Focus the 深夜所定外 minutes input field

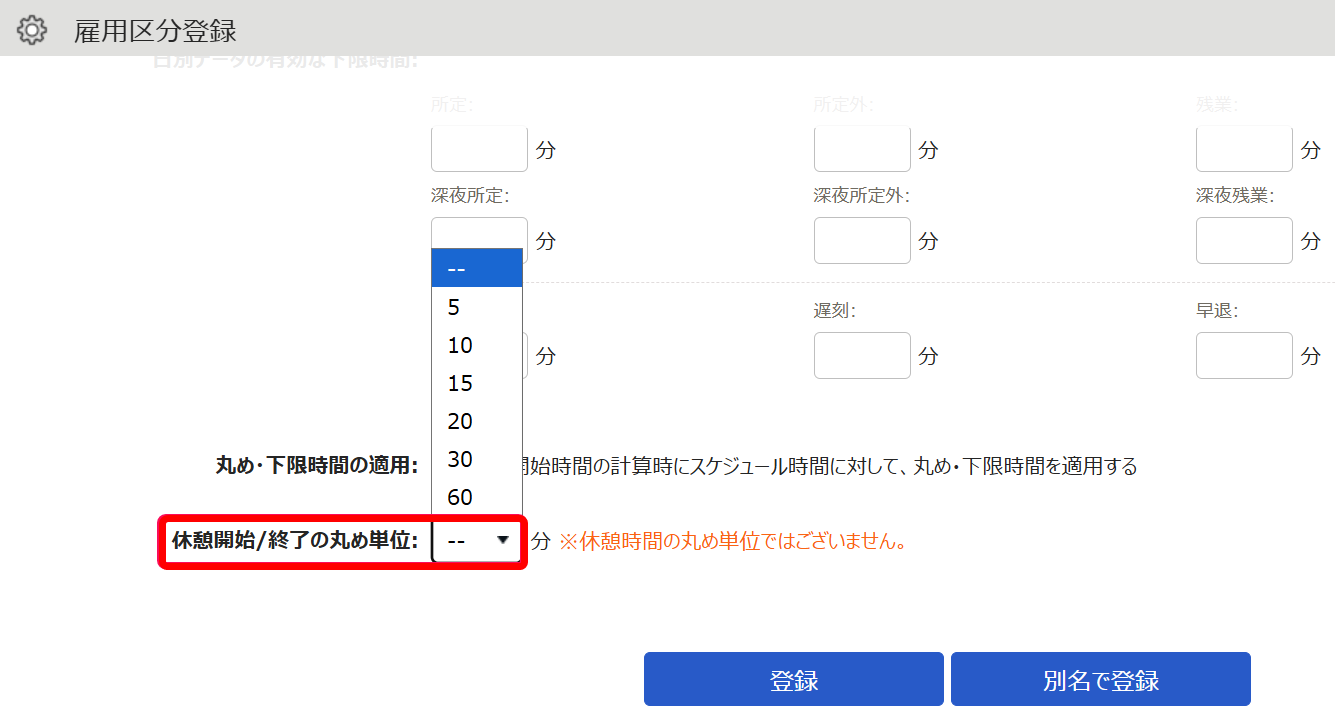tap(862, 241)
